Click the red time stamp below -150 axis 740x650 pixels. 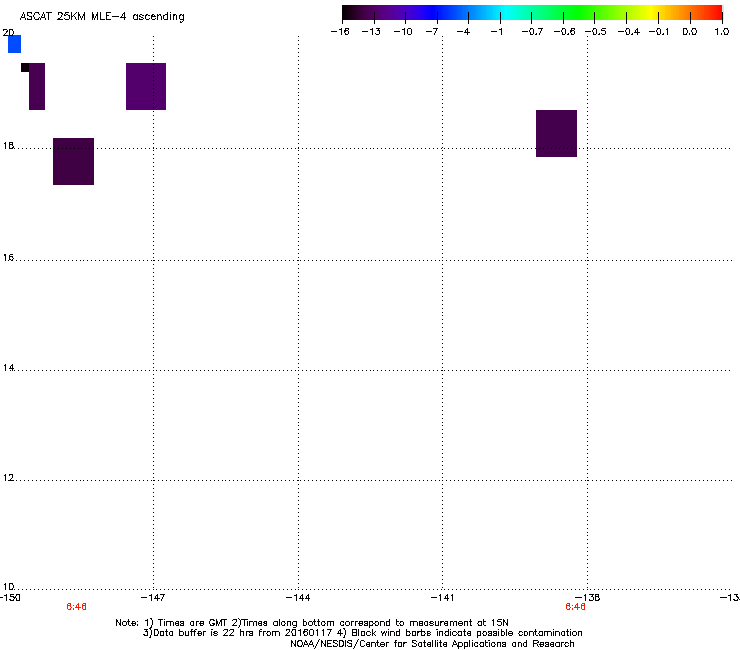tap(76, 607)
